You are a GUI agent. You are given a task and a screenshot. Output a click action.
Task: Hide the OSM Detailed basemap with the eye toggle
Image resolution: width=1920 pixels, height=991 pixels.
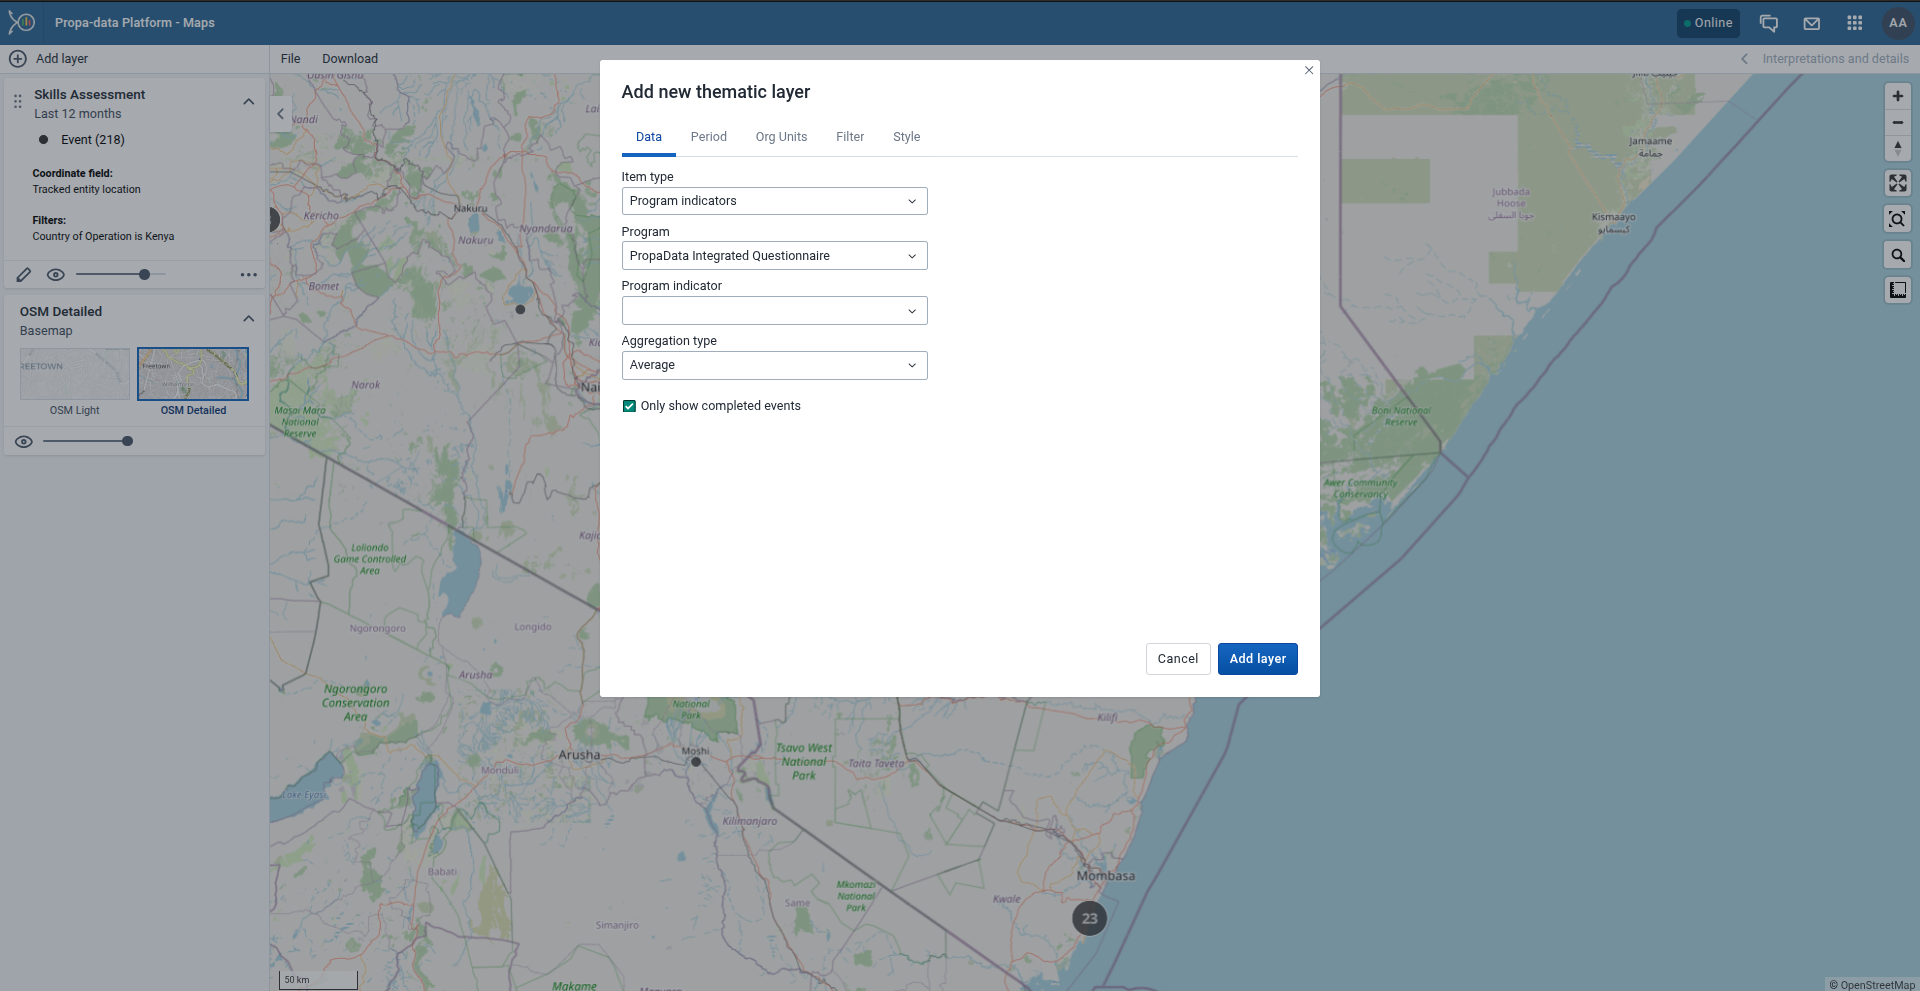(x=24, y=441)
